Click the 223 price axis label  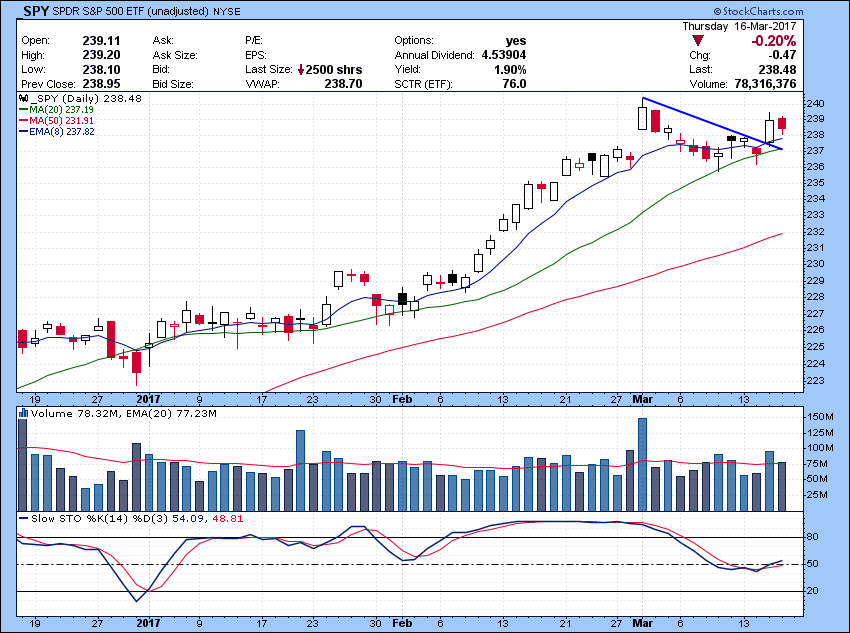coord(816,381)
